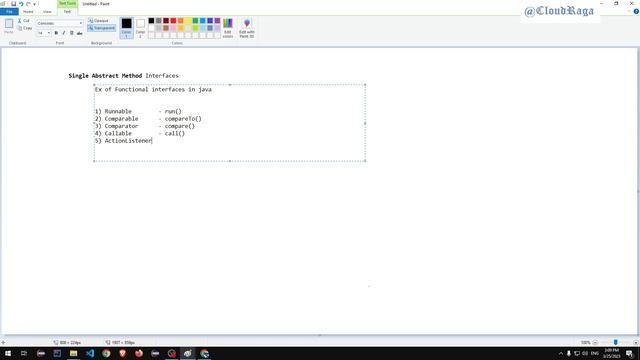640x360 pixels.
Task: Select the Color 1 foreground box
Action: click(x=127, y=28)
